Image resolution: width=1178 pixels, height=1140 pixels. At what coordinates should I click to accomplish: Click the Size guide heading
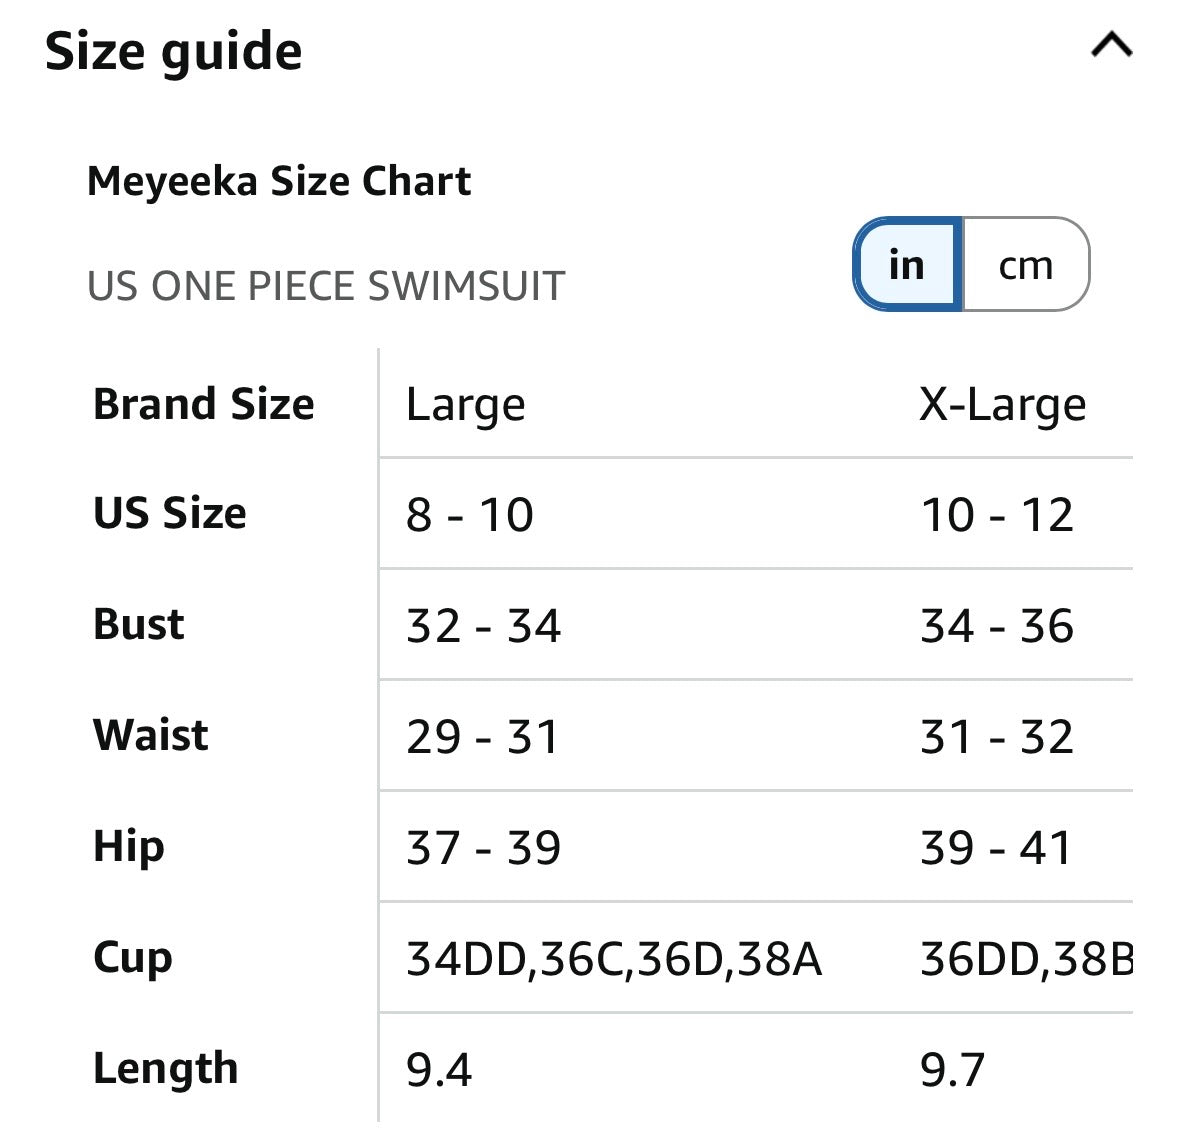pos(174,53)
